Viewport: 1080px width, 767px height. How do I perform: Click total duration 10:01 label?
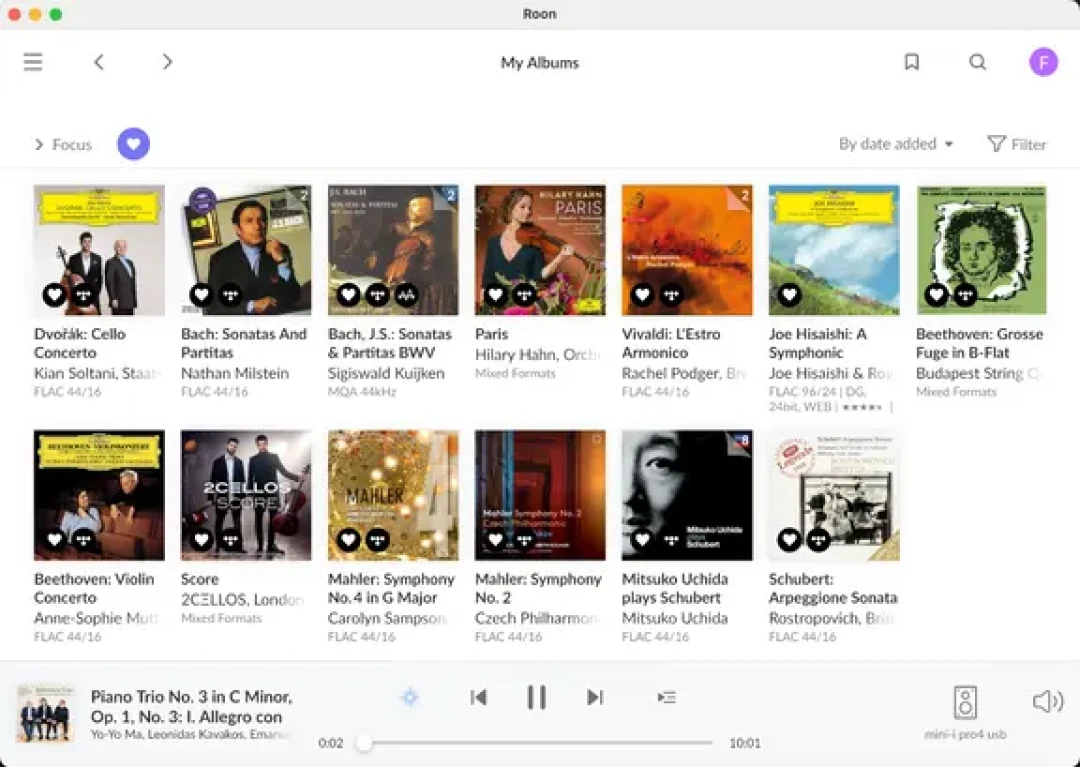pyautogui.click(x=745, y=743)
